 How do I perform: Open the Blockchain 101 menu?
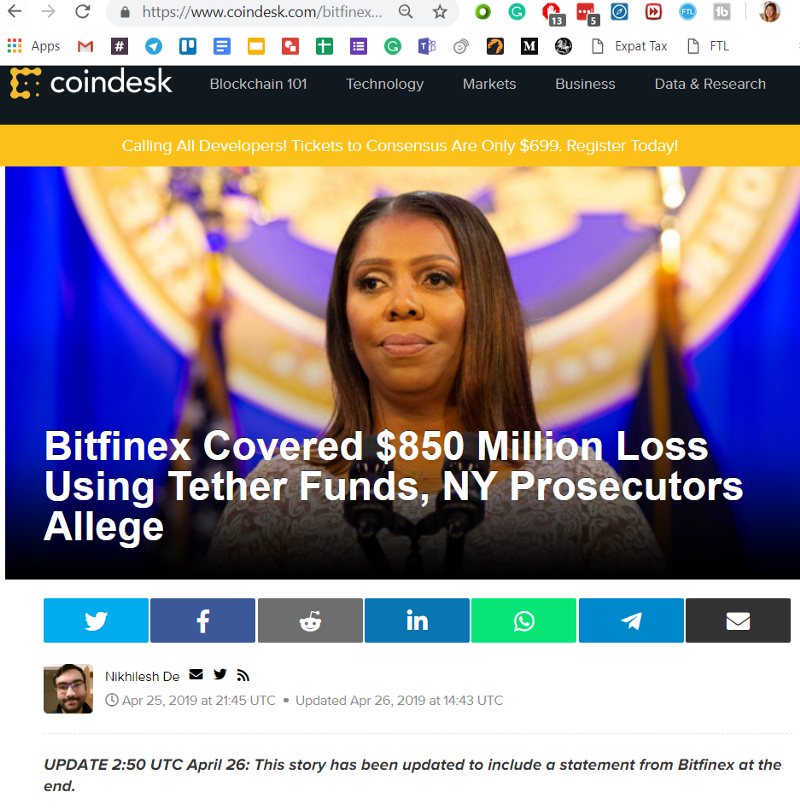pos(258,84)
